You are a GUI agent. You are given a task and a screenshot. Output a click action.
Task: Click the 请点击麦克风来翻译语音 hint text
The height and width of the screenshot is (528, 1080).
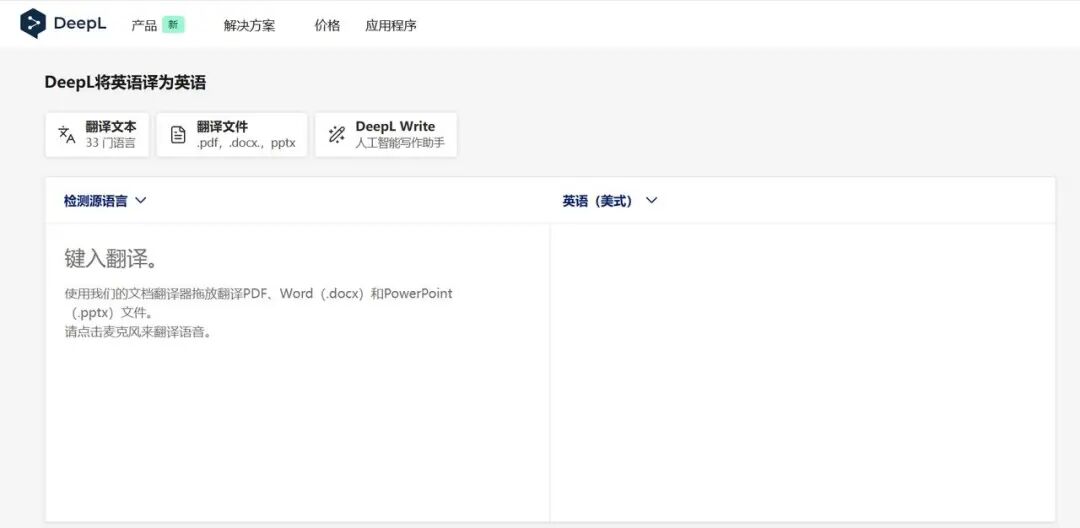pyautogui.click(x=137, y=332)
